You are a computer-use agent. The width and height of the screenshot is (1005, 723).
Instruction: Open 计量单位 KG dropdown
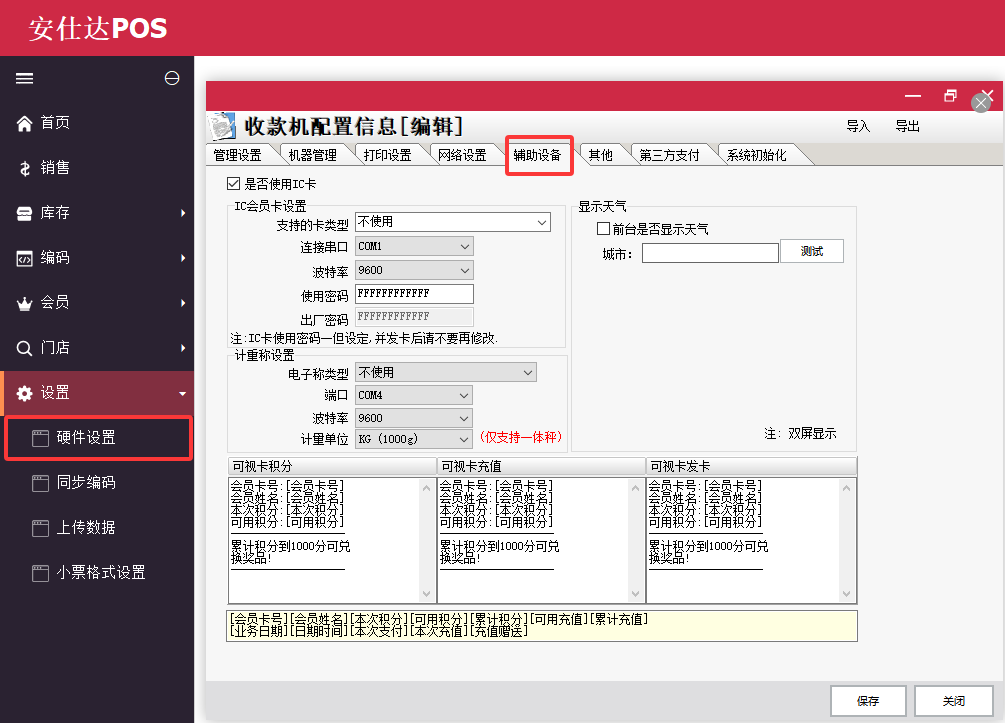(413, 439)
